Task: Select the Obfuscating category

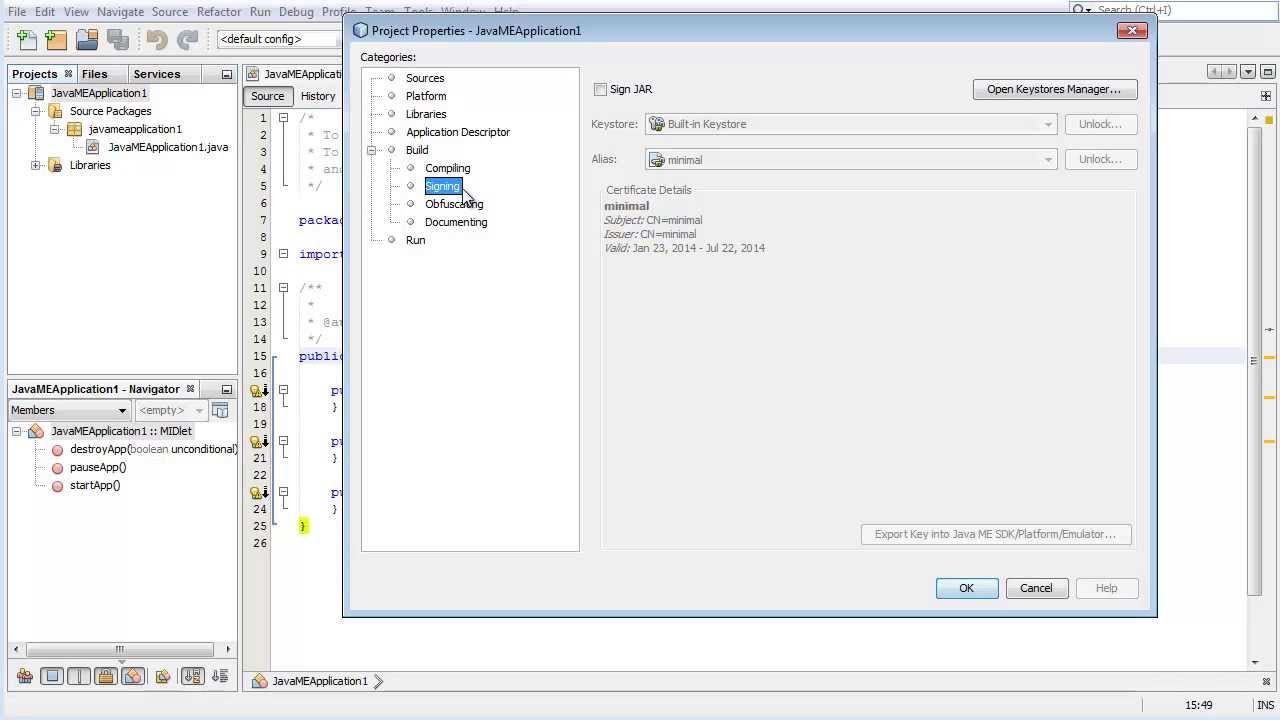Action: point(454,204)
